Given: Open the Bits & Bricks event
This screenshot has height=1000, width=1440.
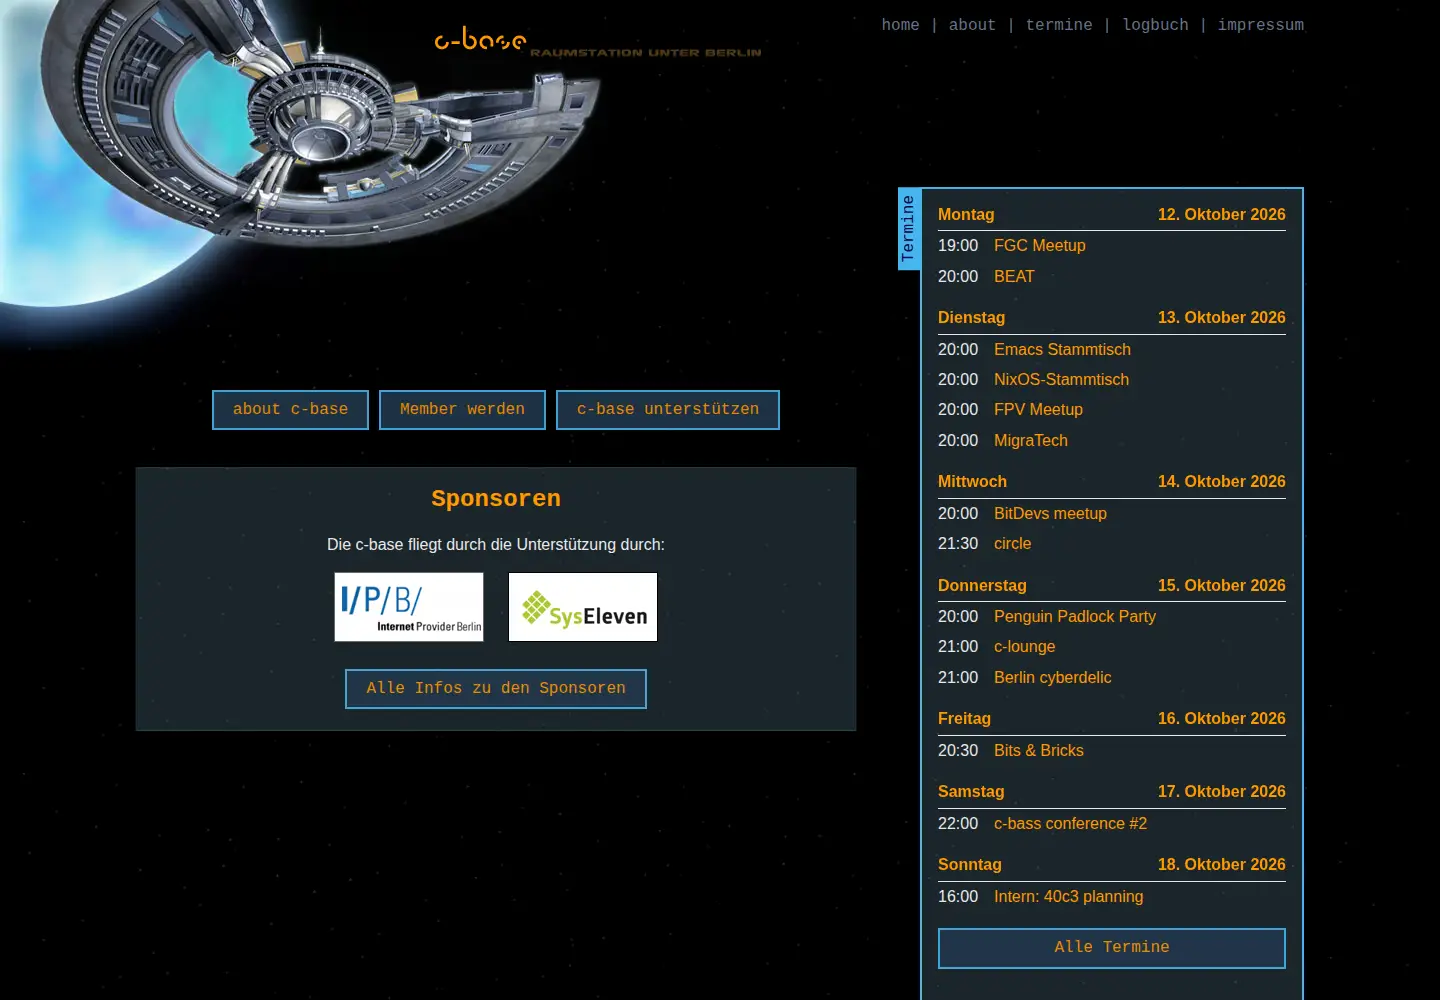Looking at the screenshot, I should [1038, 751].
